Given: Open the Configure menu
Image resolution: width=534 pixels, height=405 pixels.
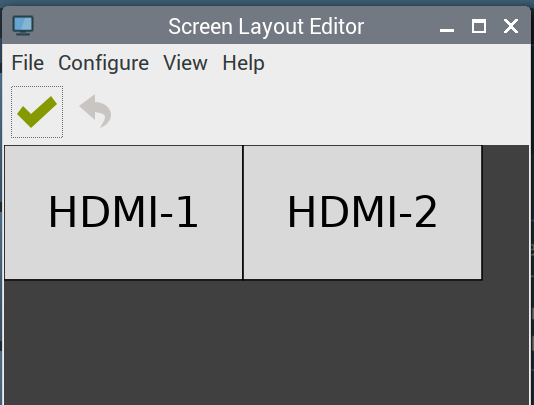Looking at the screenshot, I should coord(104,63).
